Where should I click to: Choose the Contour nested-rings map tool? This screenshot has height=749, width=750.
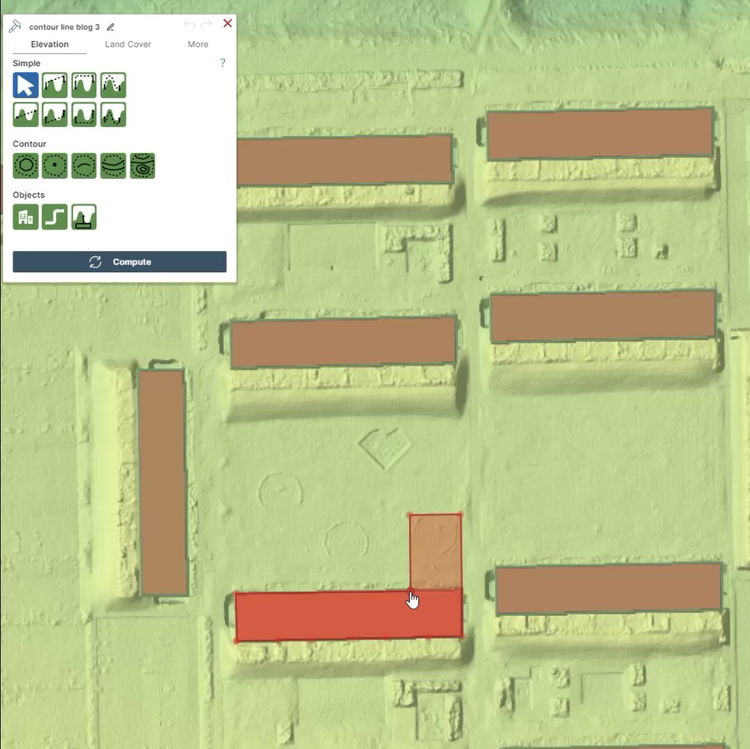pyautogui.click(x=143, y=165)
